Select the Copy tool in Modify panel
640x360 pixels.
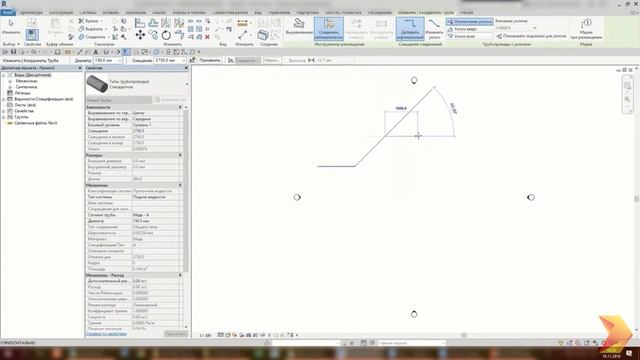point(153,35)
